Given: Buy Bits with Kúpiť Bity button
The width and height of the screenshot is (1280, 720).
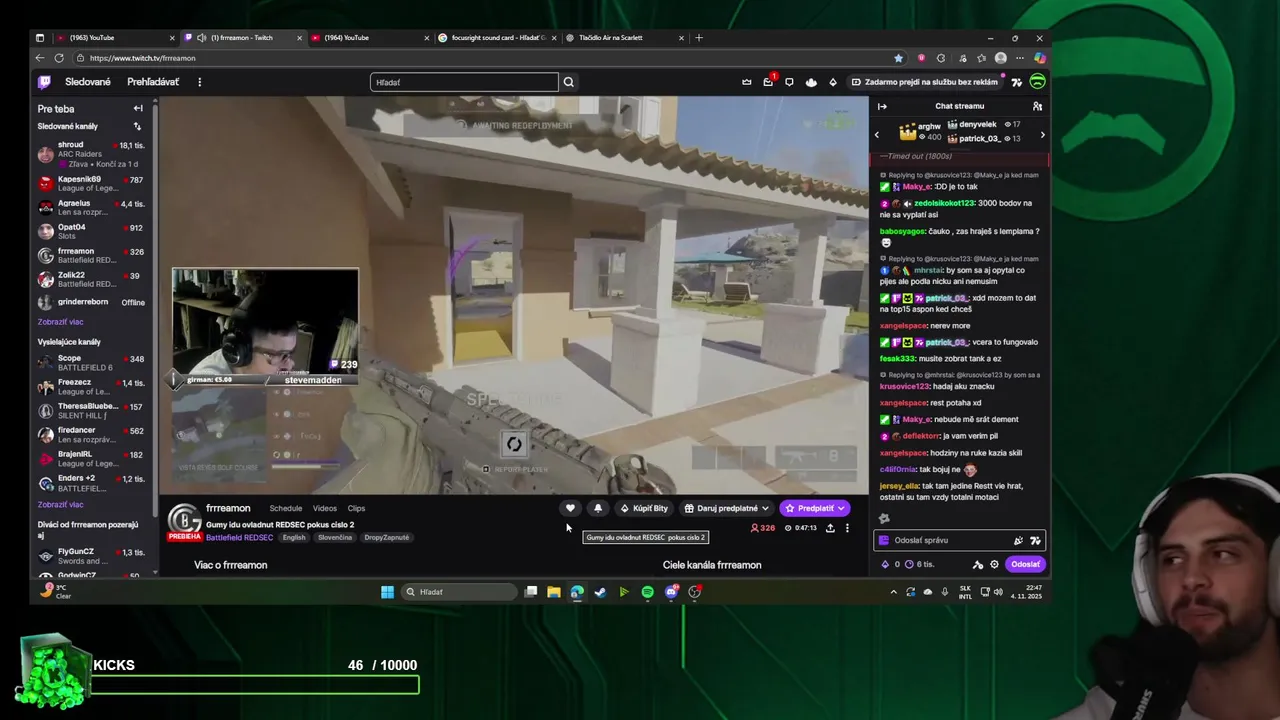Looking at the screenshot, I should [x=644, y=508].
